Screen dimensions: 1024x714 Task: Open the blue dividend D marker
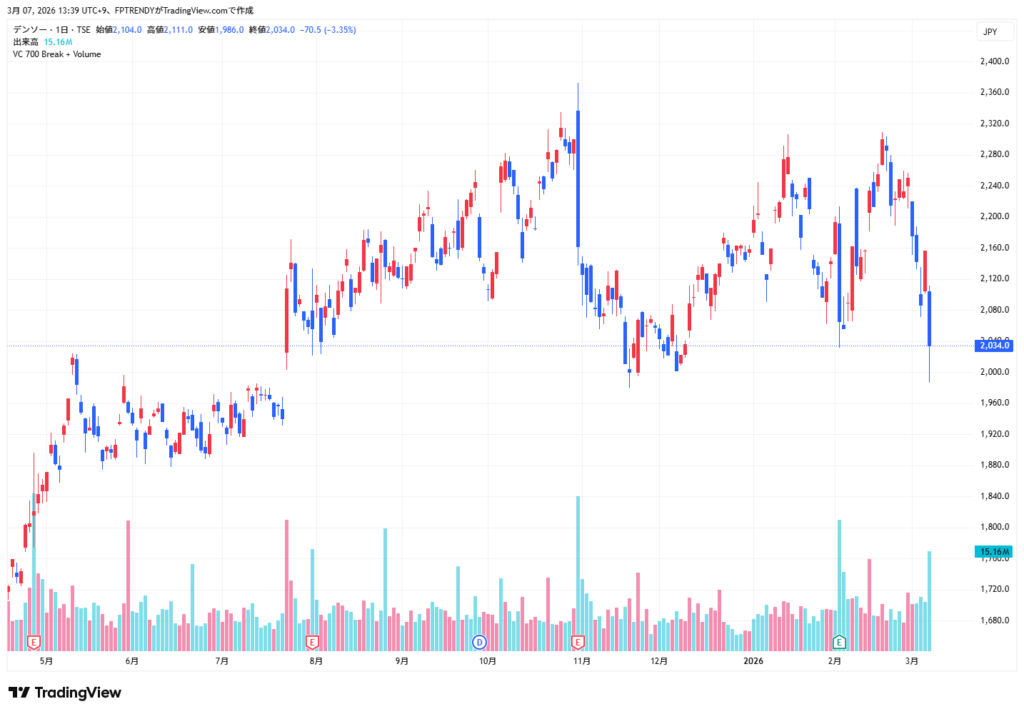[x=479, y=640]
